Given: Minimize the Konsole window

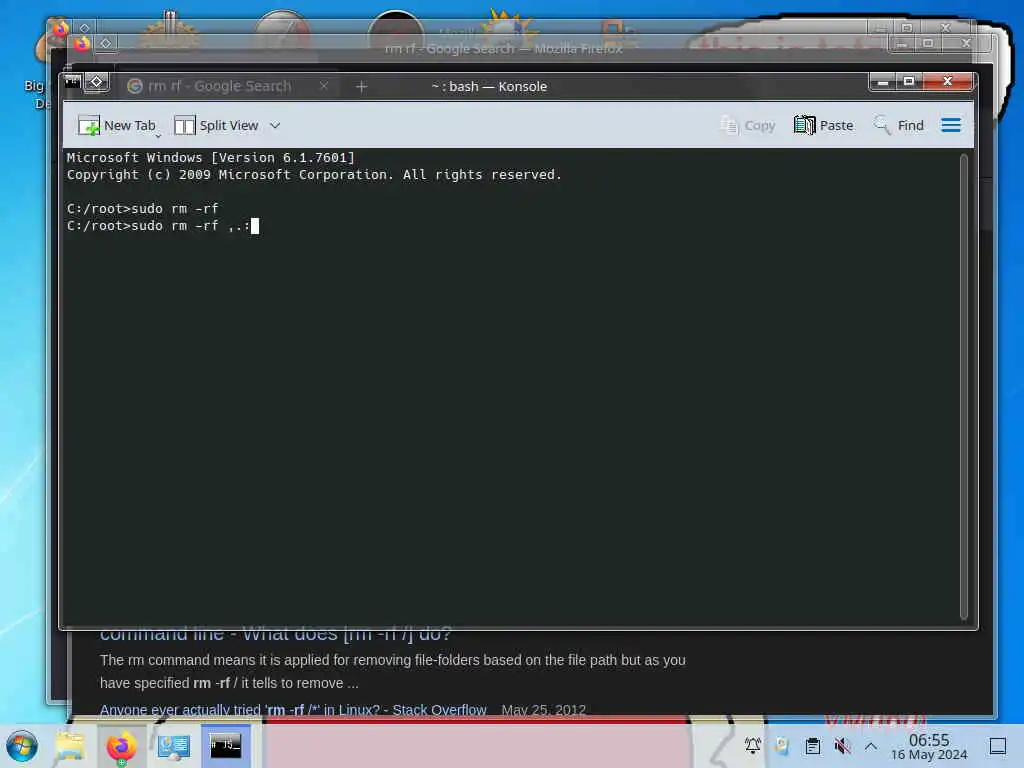Looking at the screenshot, I should coord(883,82).
